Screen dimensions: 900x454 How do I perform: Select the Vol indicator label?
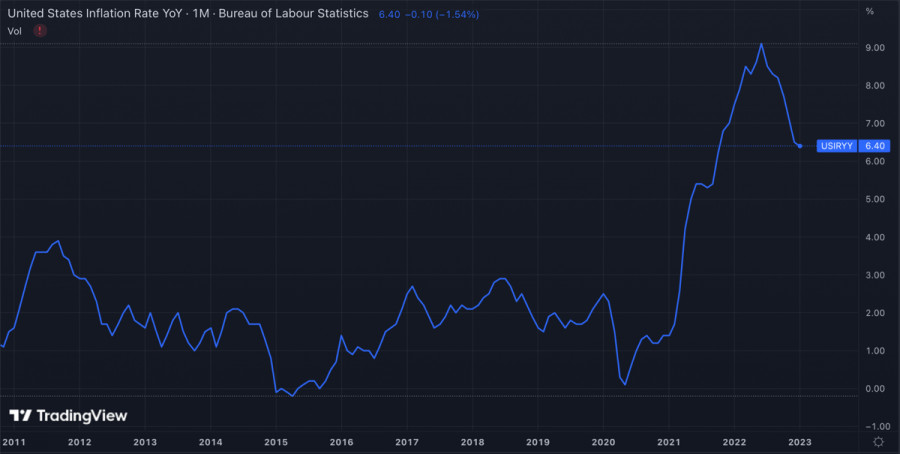(15, 31)
